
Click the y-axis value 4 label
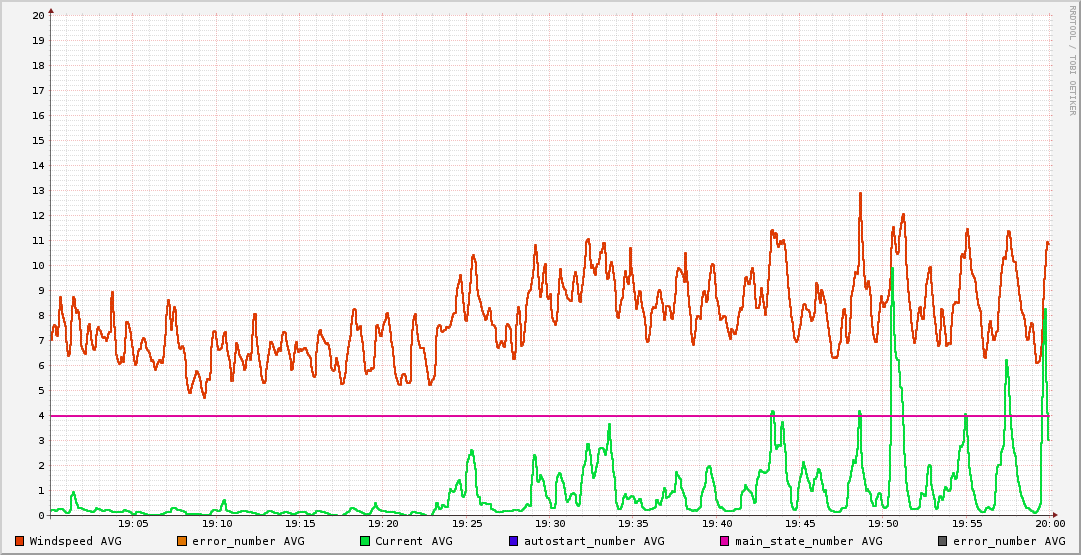pos(41,416)
